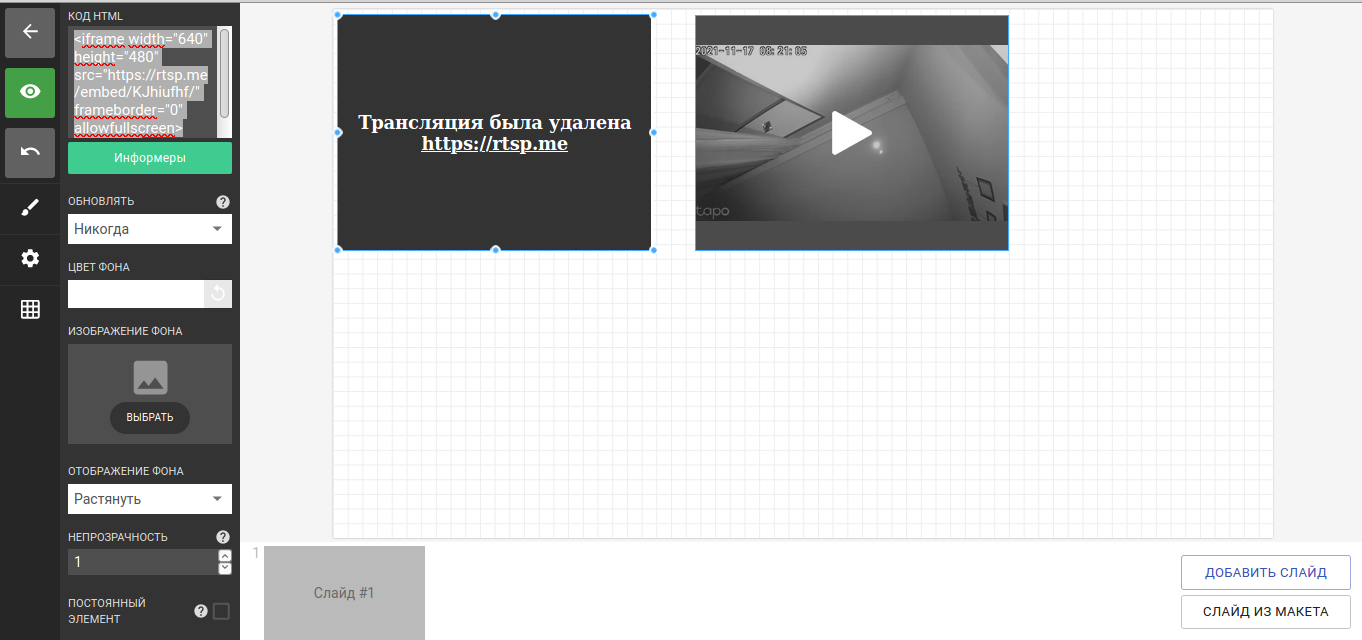
Task: Open the brush design tool
Action: coord(30,208)
